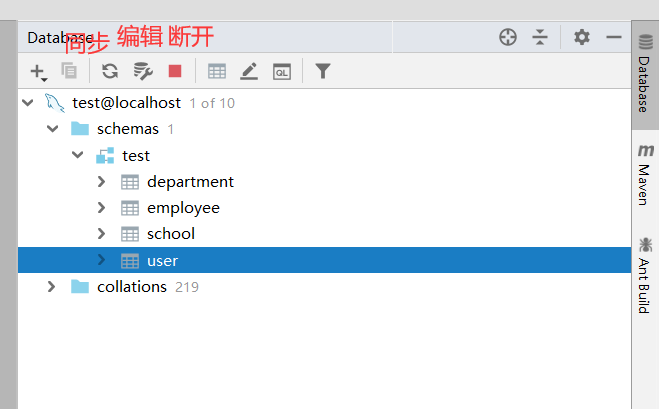Select the schemas tree label

click(128, 129)
